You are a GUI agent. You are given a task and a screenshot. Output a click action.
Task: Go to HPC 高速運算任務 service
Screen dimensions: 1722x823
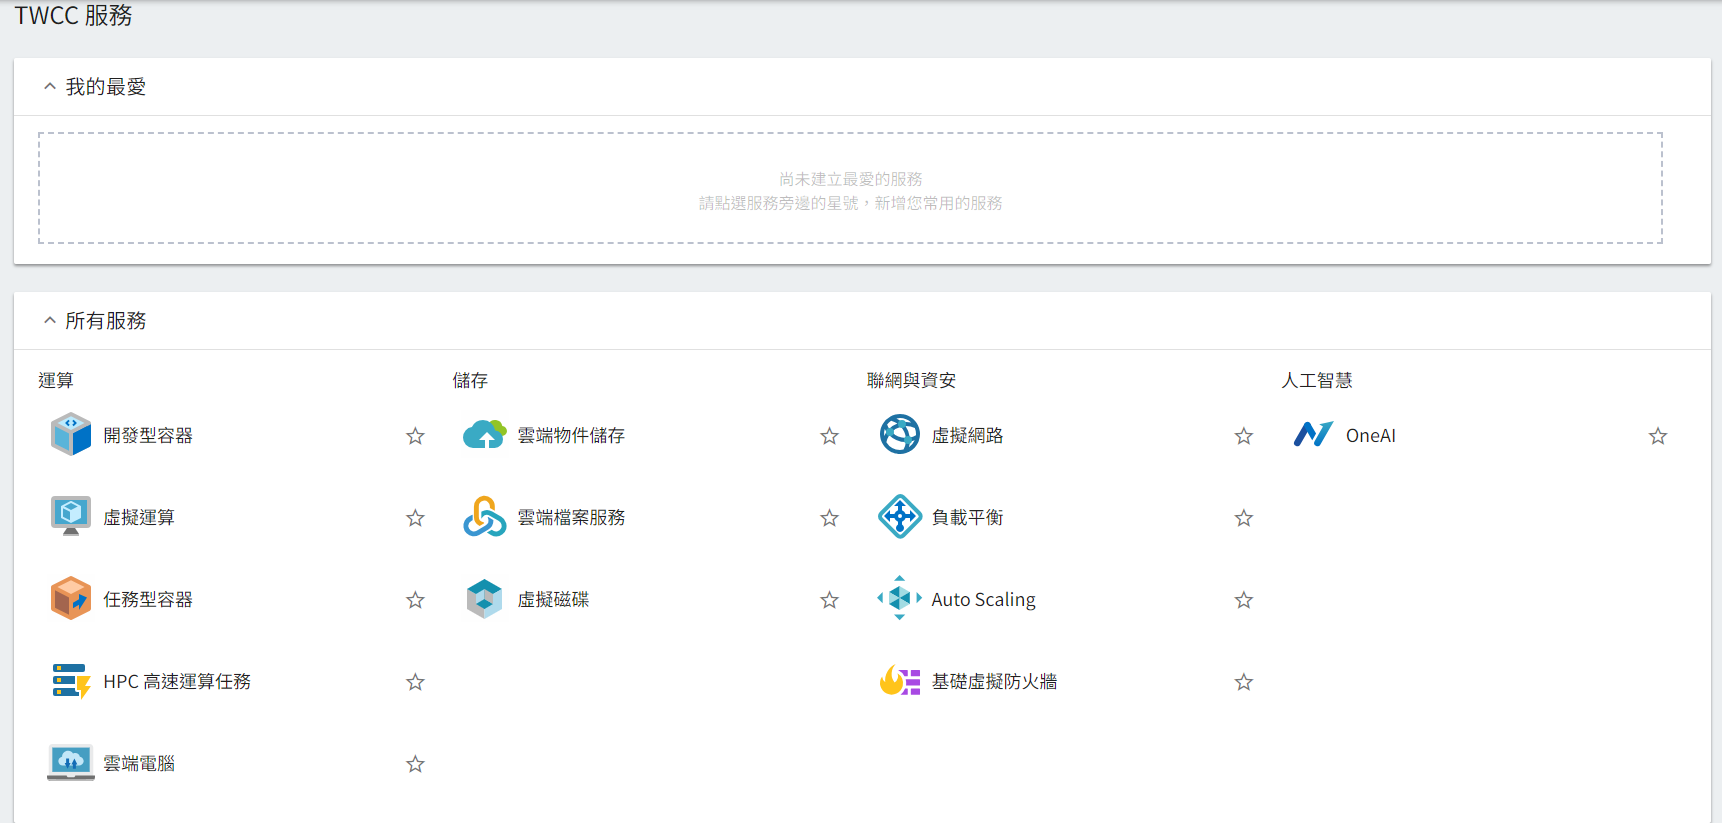pos(177,682)
